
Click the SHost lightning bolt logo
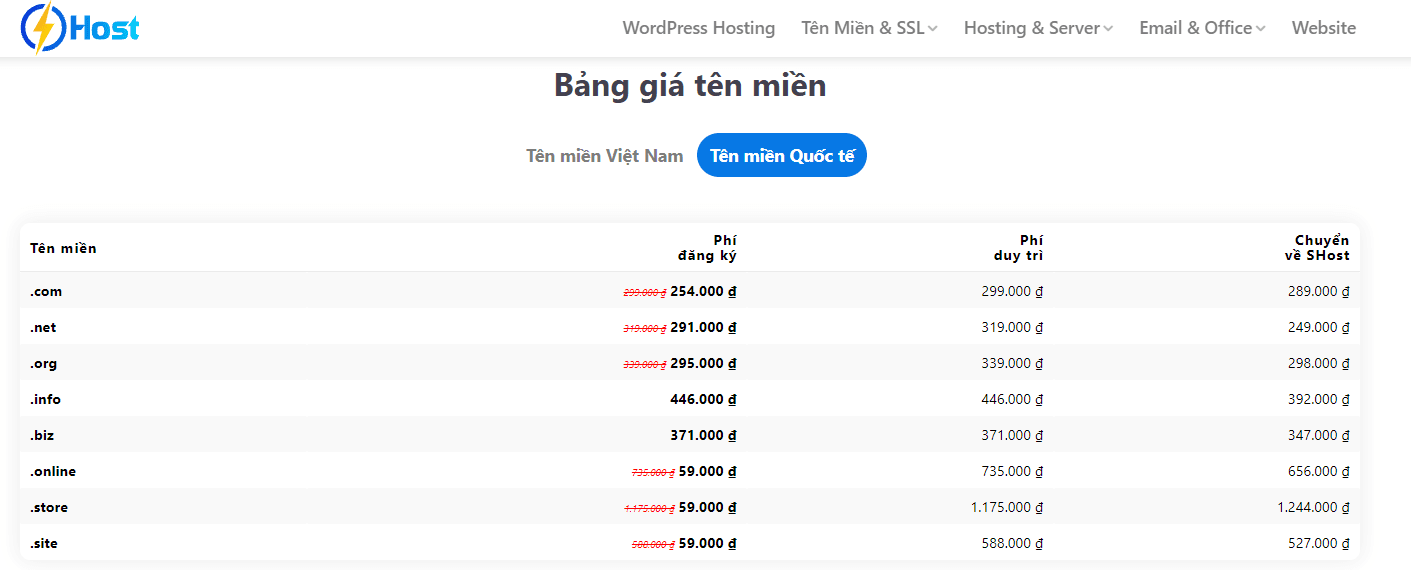click(x=80, y=27)
